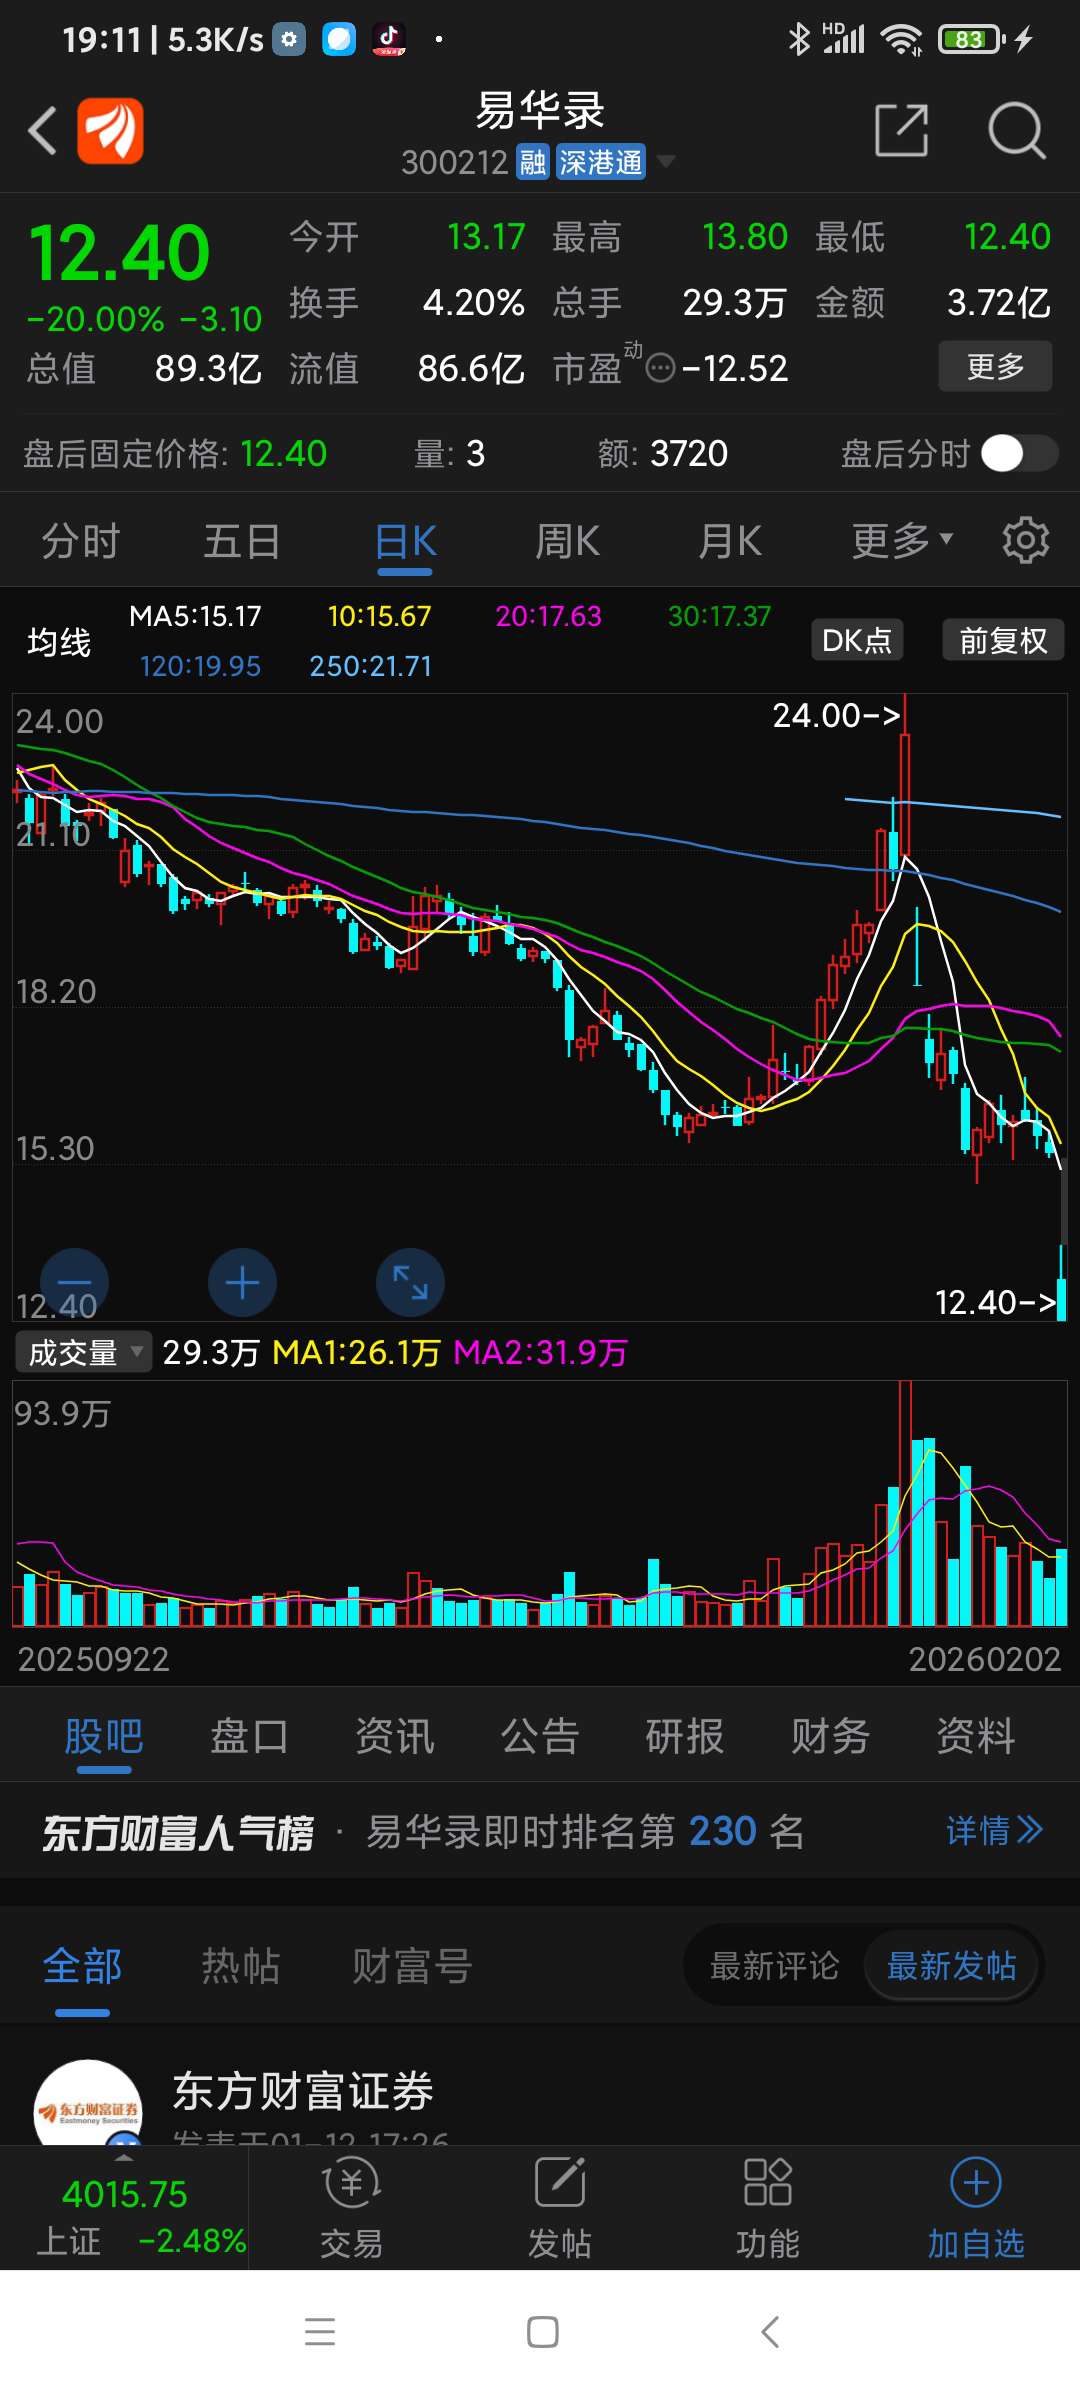Open the 资讯 tab

(395, 1737)
